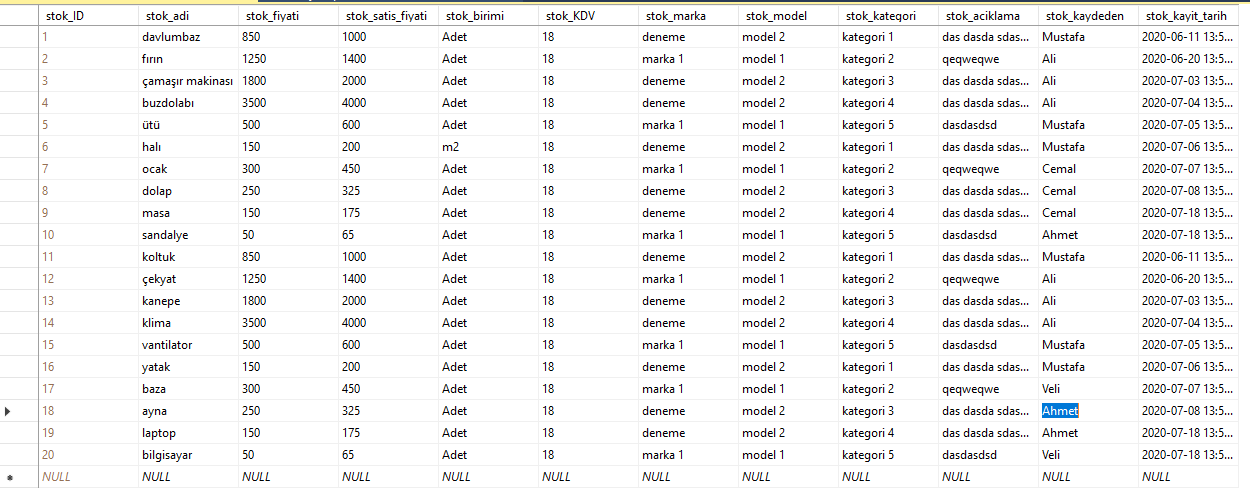Select stok_ID cell '10'
This screenshot has width=1250, height=498.
(x=88, y=235)
